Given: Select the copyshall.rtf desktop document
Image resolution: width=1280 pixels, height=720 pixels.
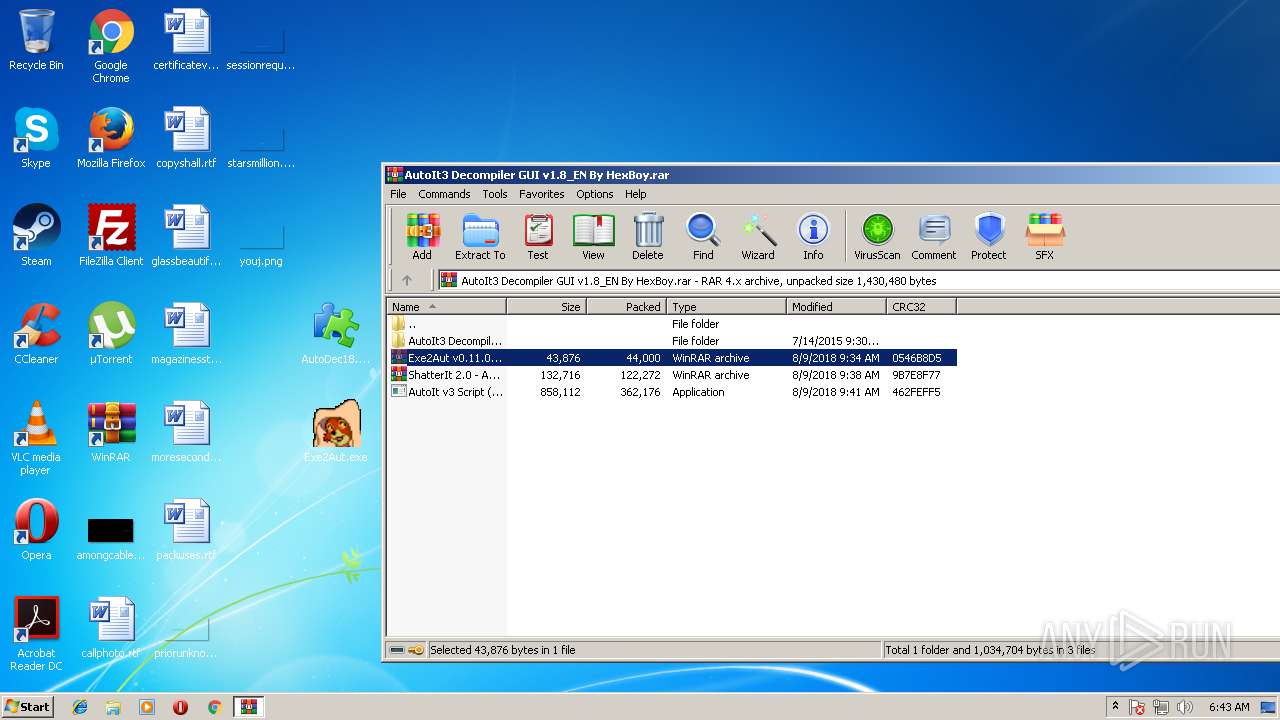Looking at the screenshot, I should (x=186, y=138).
